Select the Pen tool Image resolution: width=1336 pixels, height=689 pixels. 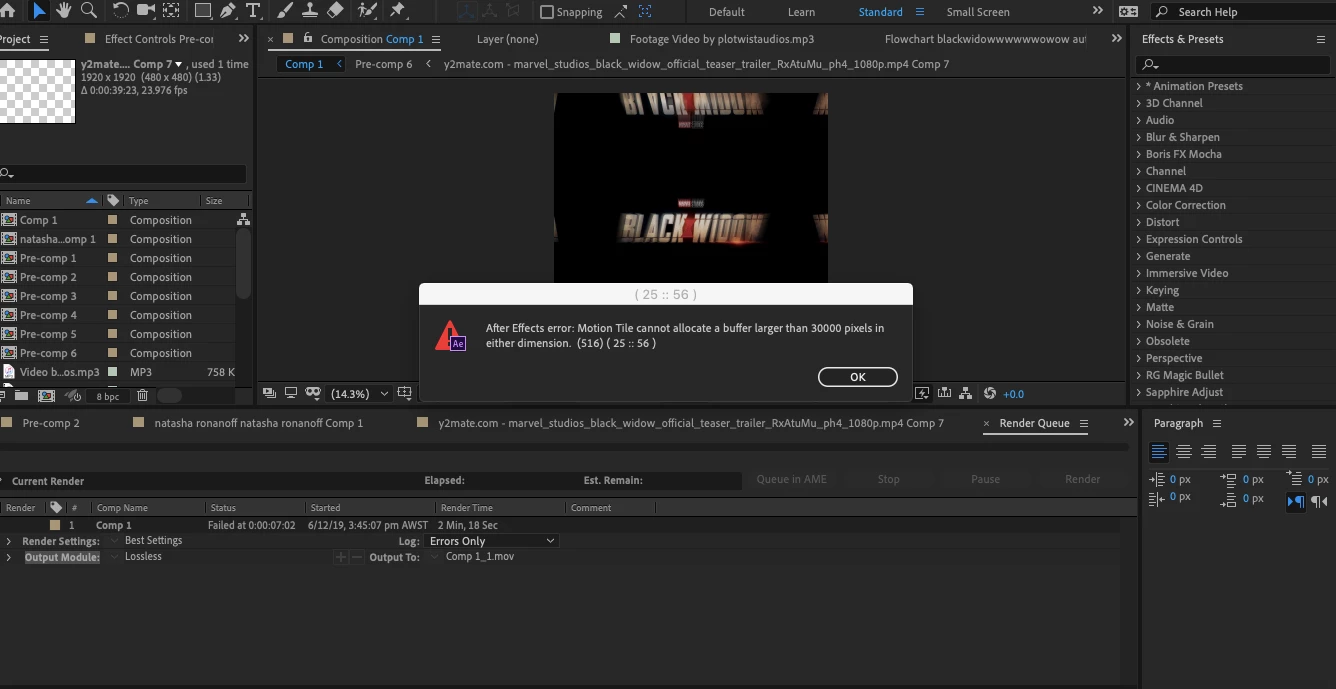[x=228, y=11]
